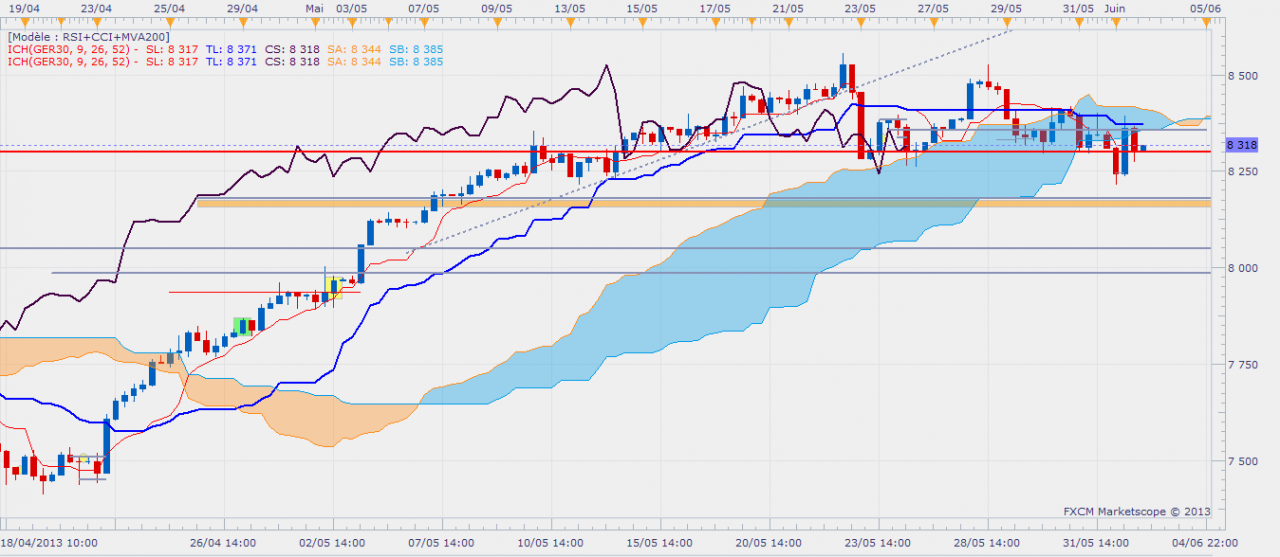Select the green highlighted box near 26/04

(241, 326)
